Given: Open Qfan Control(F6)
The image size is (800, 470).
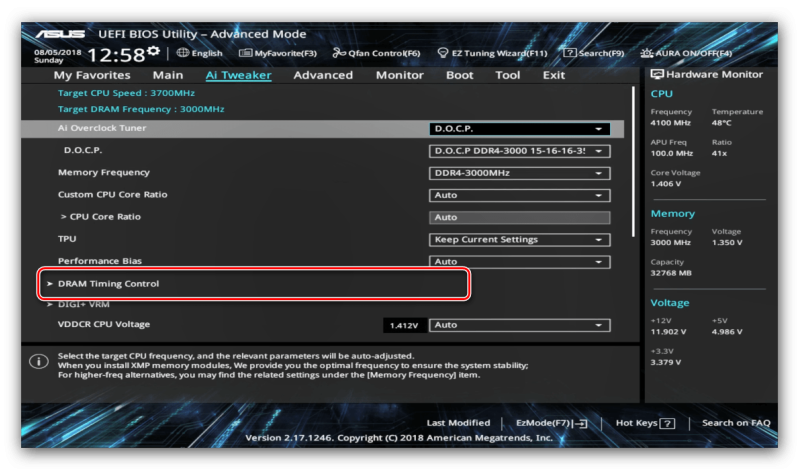Looking at the screenshot, I should click(x=377, y=53).
